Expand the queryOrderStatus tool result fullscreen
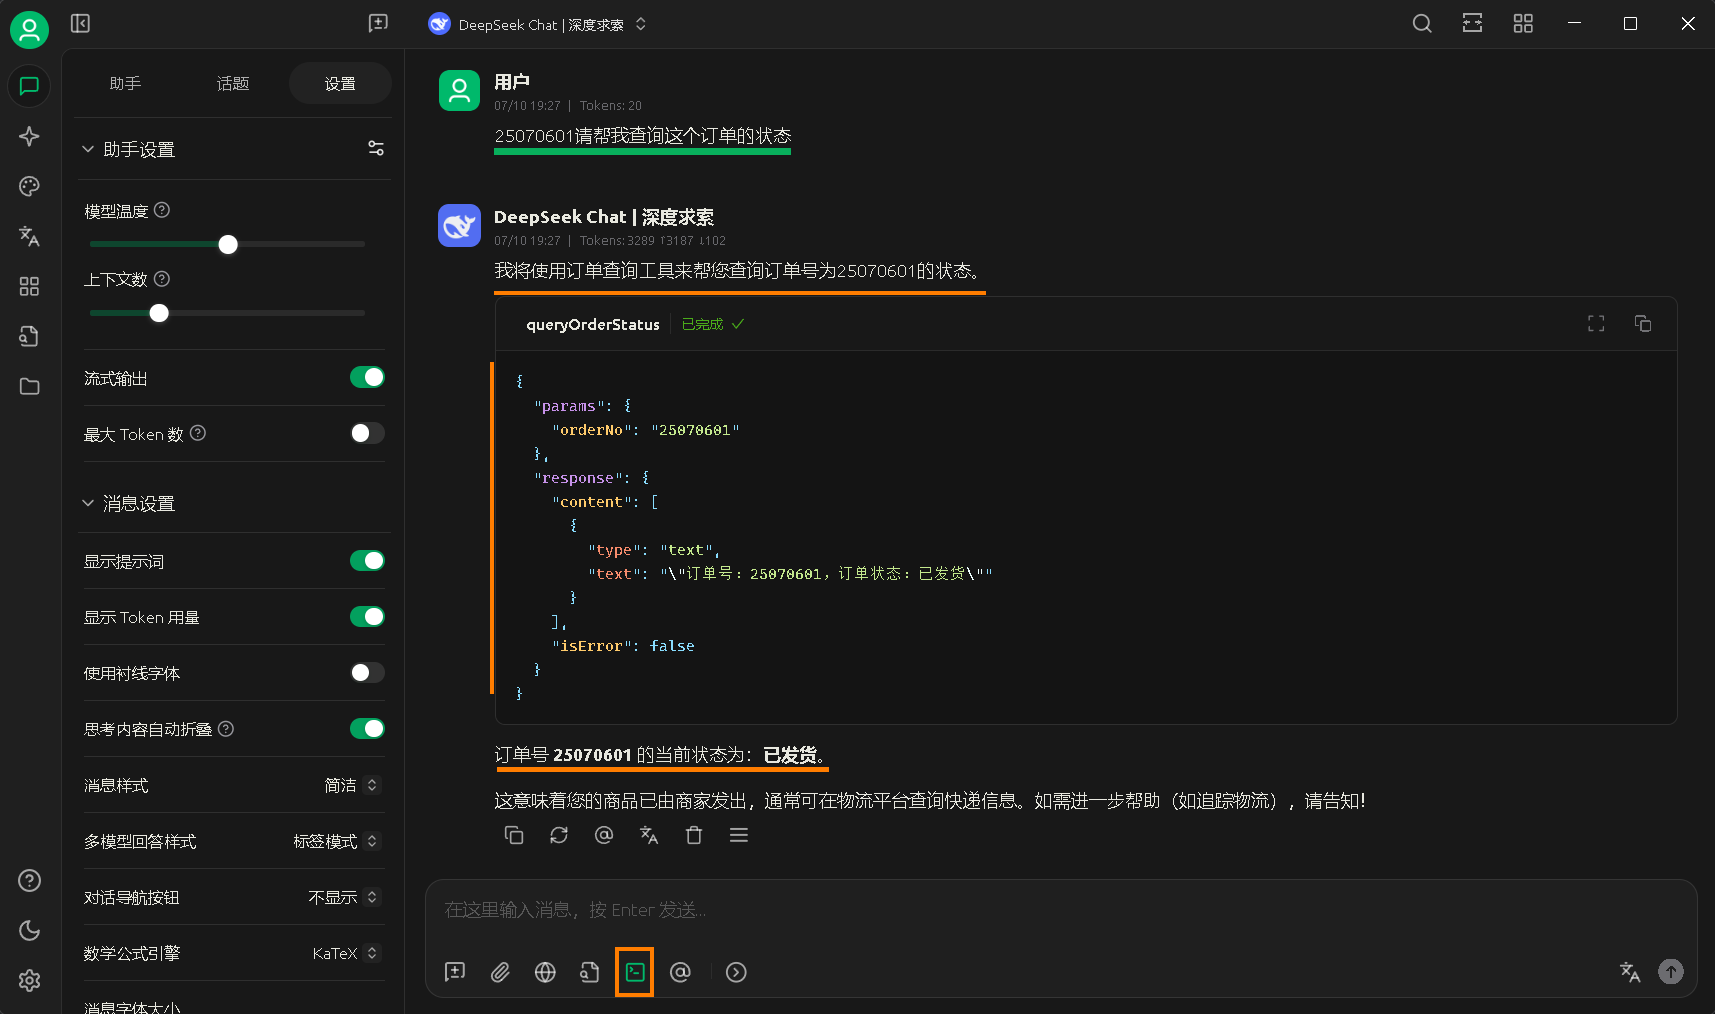 pos(1596,323)
